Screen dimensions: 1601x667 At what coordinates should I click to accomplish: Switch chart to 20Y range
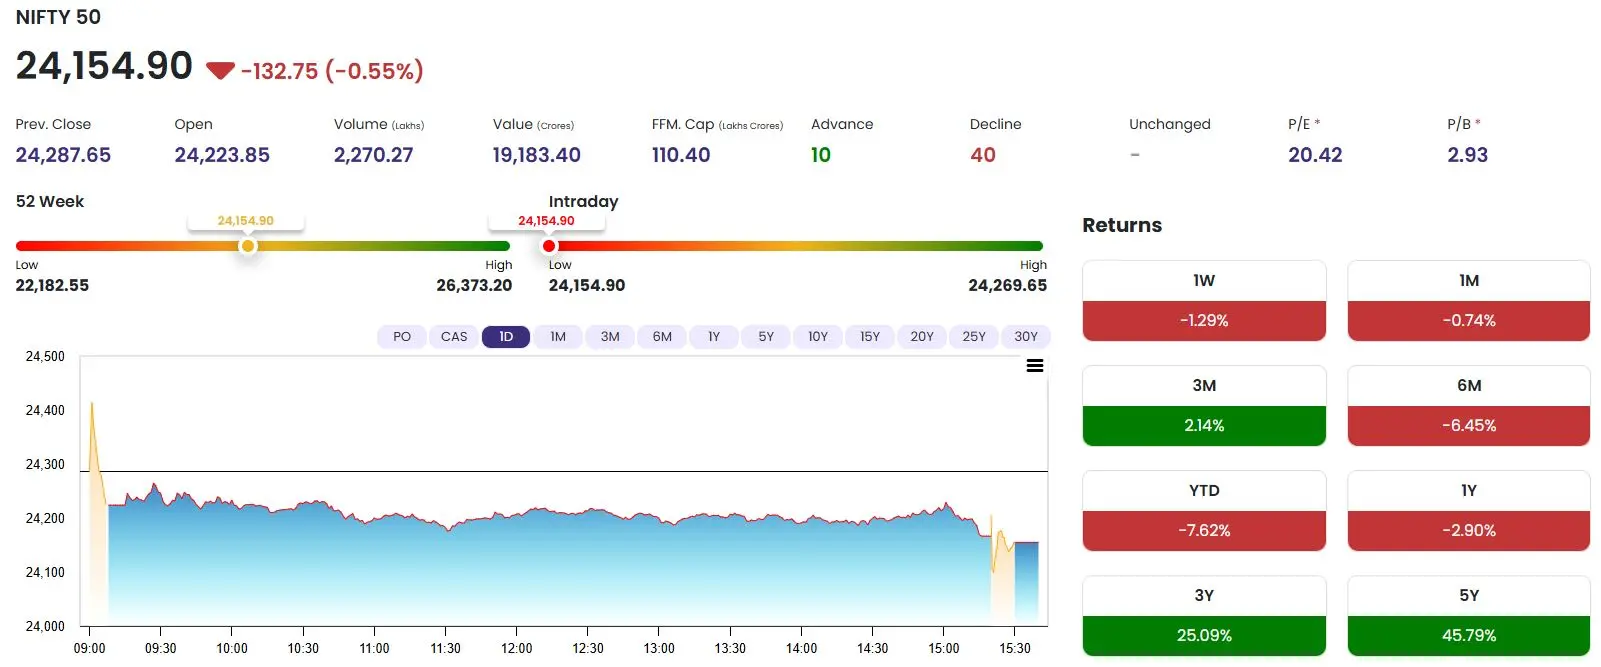922,337
